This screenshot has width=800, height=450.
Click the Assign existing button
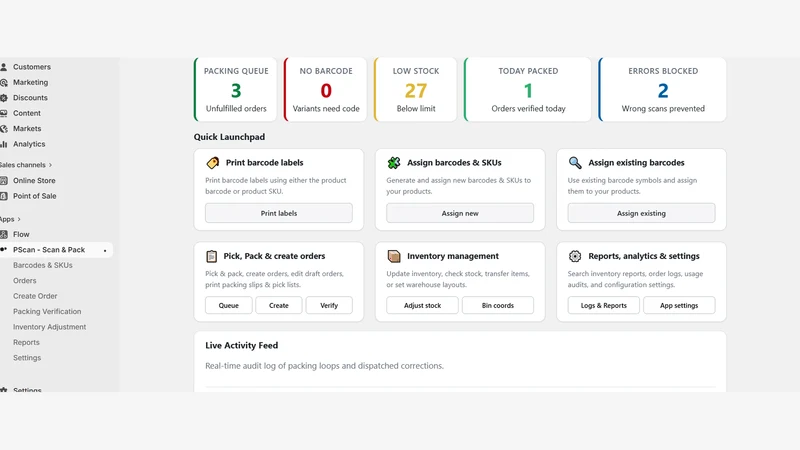pyautogui.click(x=641, y=213)
